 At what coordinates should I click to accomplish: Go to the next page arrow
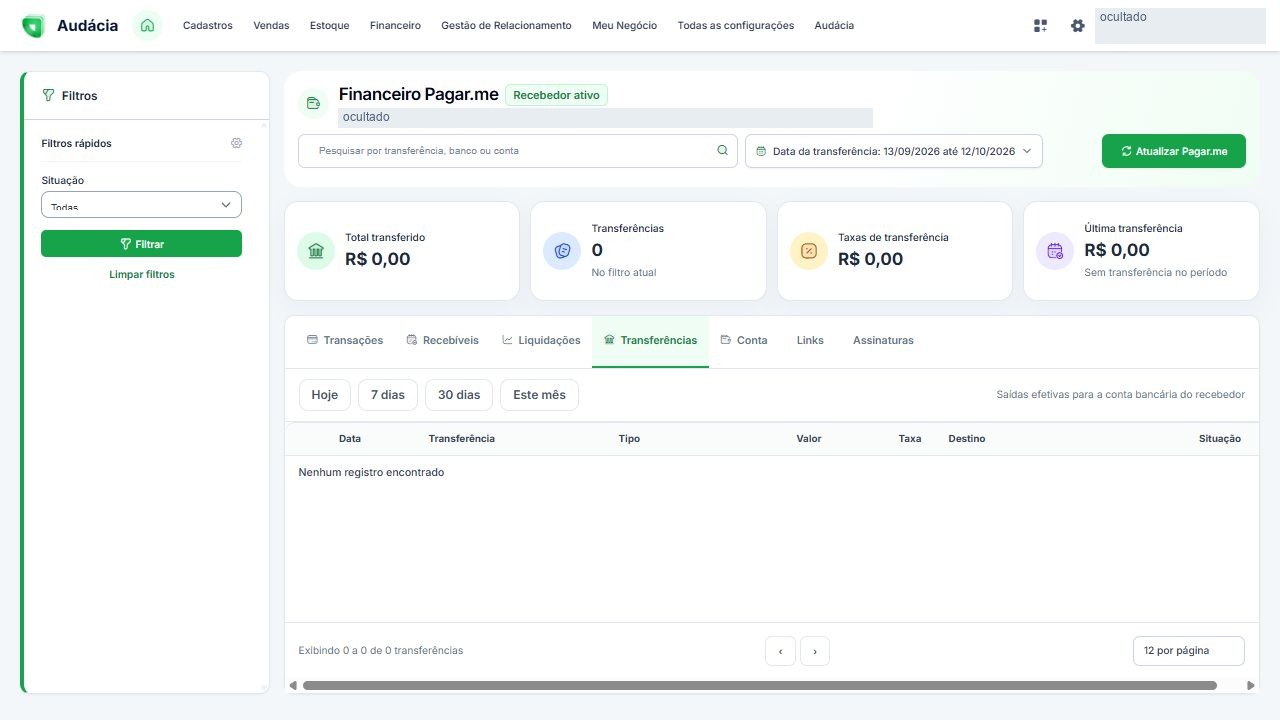coord(815,651)
